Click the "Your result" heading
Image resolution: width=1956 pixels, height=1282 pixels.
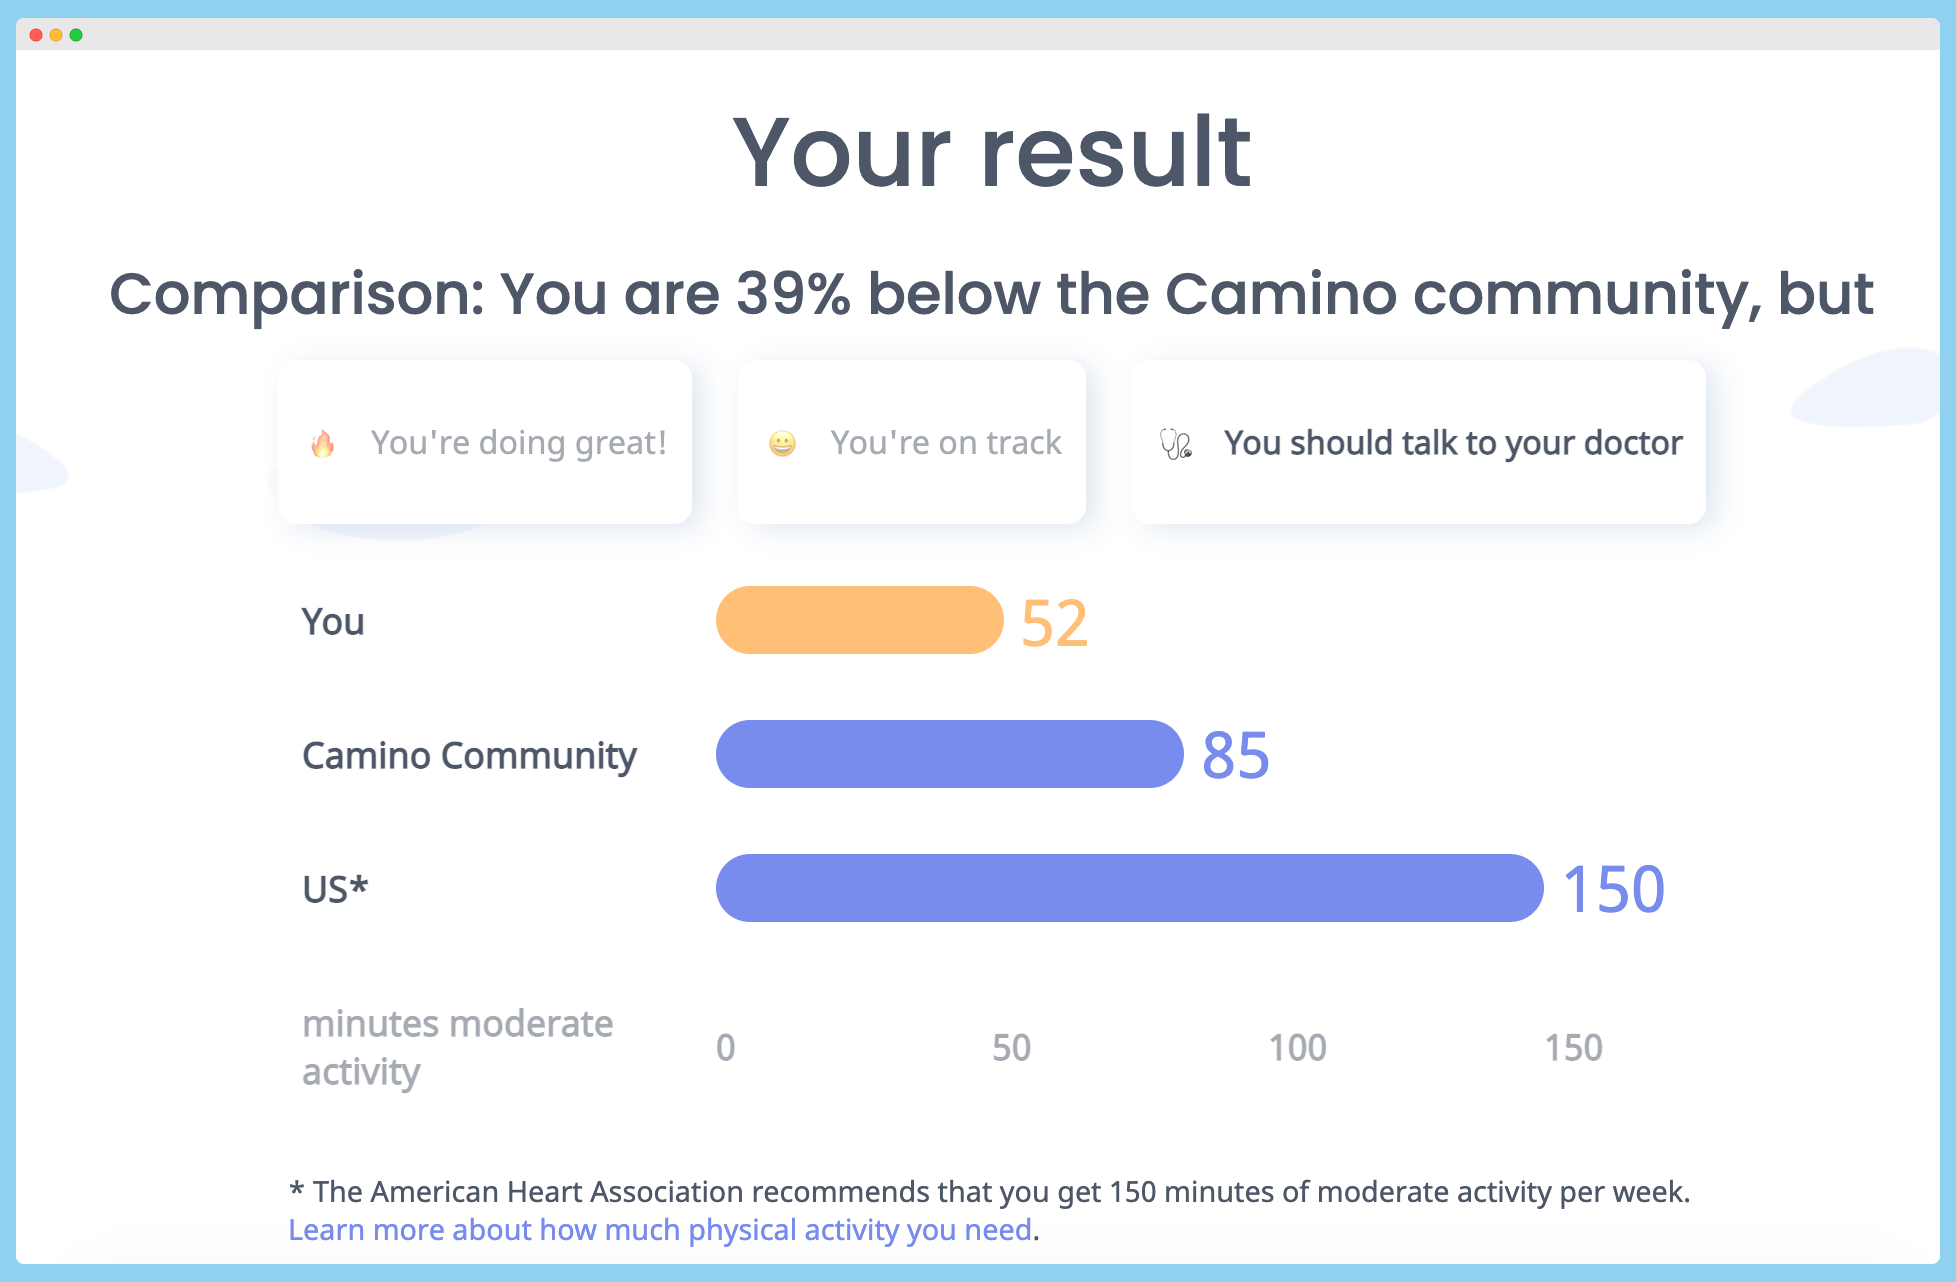click(x=991, y=152)
